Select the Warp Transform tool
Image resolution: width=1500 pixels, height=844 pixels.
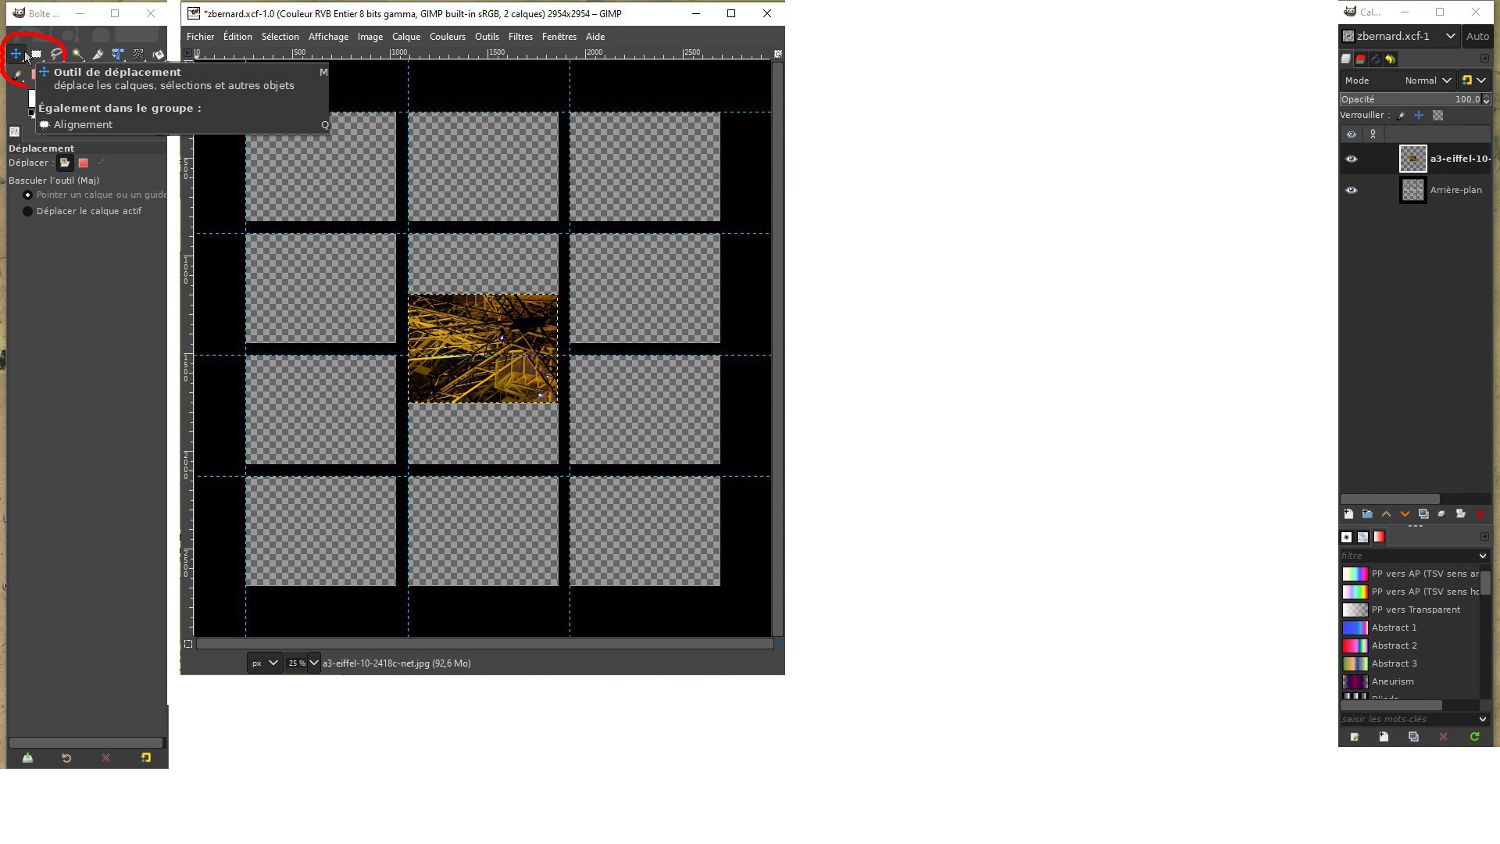(x=138, y=54)
